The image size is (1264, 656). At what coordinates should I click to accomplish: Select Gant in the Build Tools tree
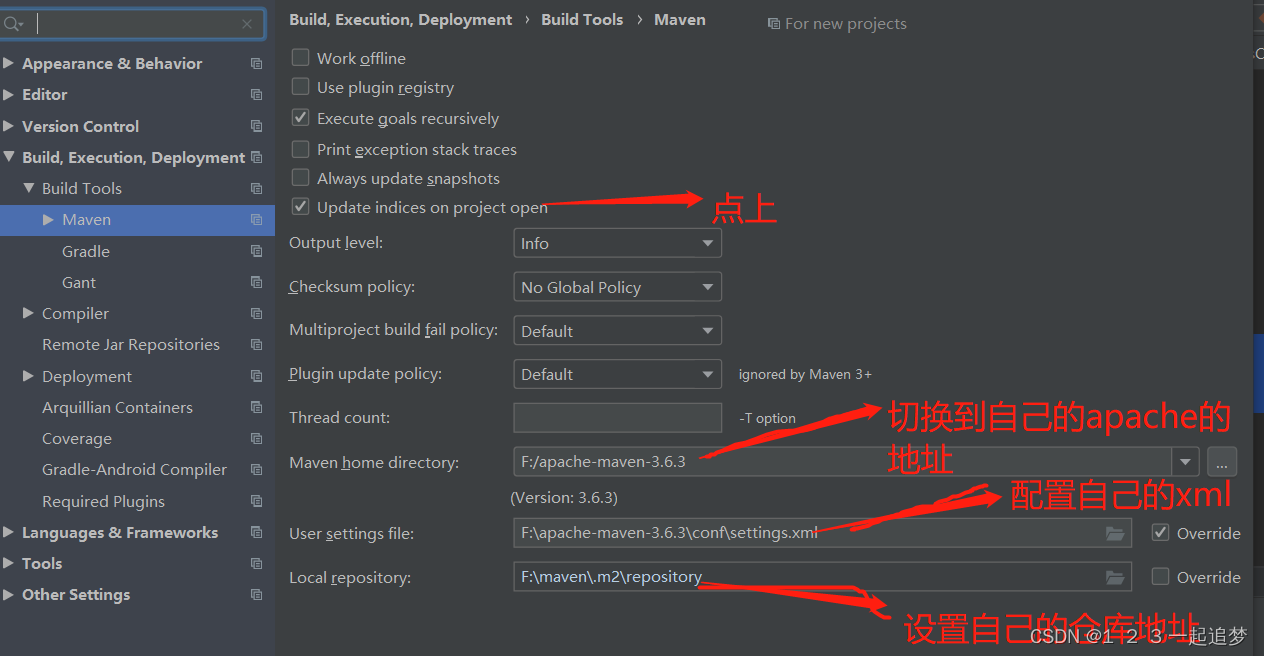[x=79, y=282]
